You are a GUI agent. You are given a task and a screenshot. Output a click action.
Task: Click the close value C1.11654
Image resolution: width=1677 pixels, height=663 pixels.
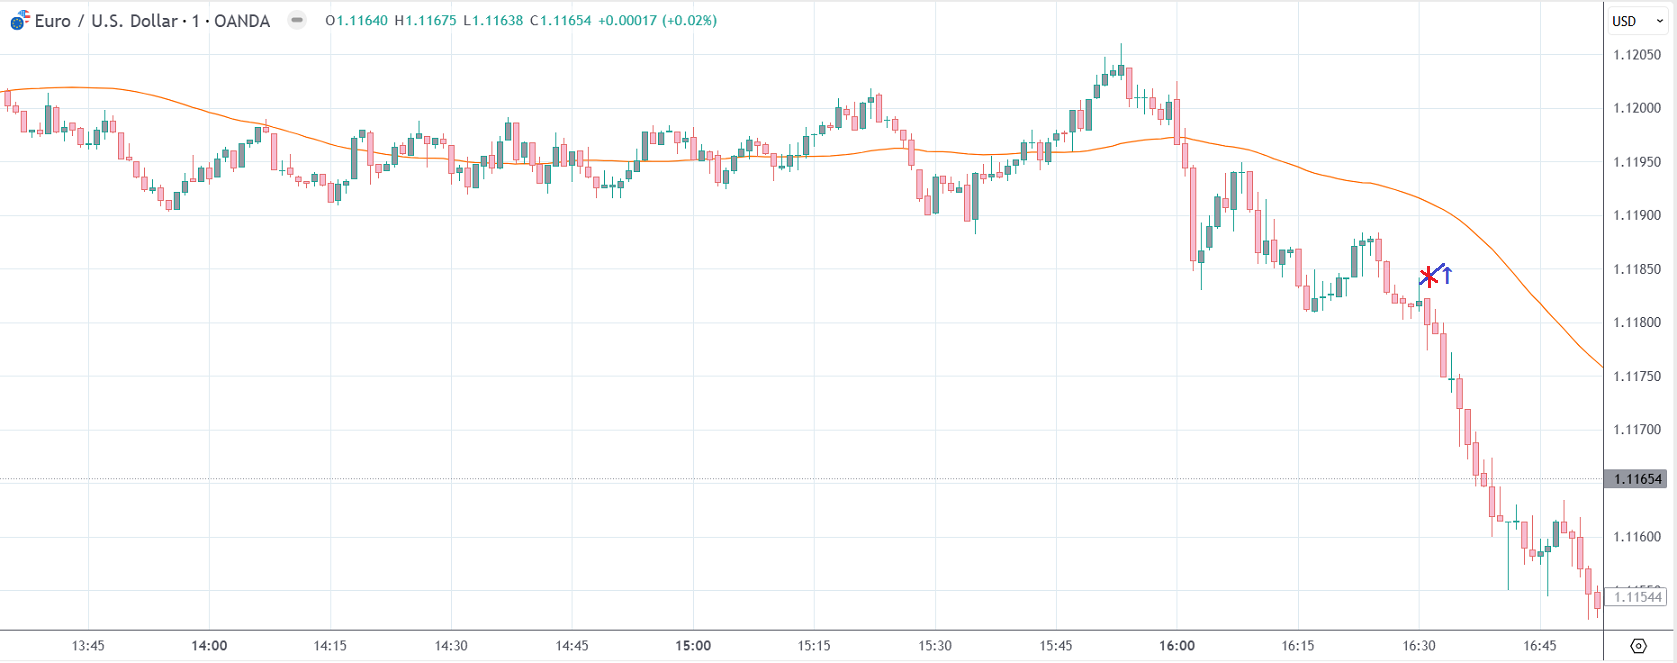561,21
